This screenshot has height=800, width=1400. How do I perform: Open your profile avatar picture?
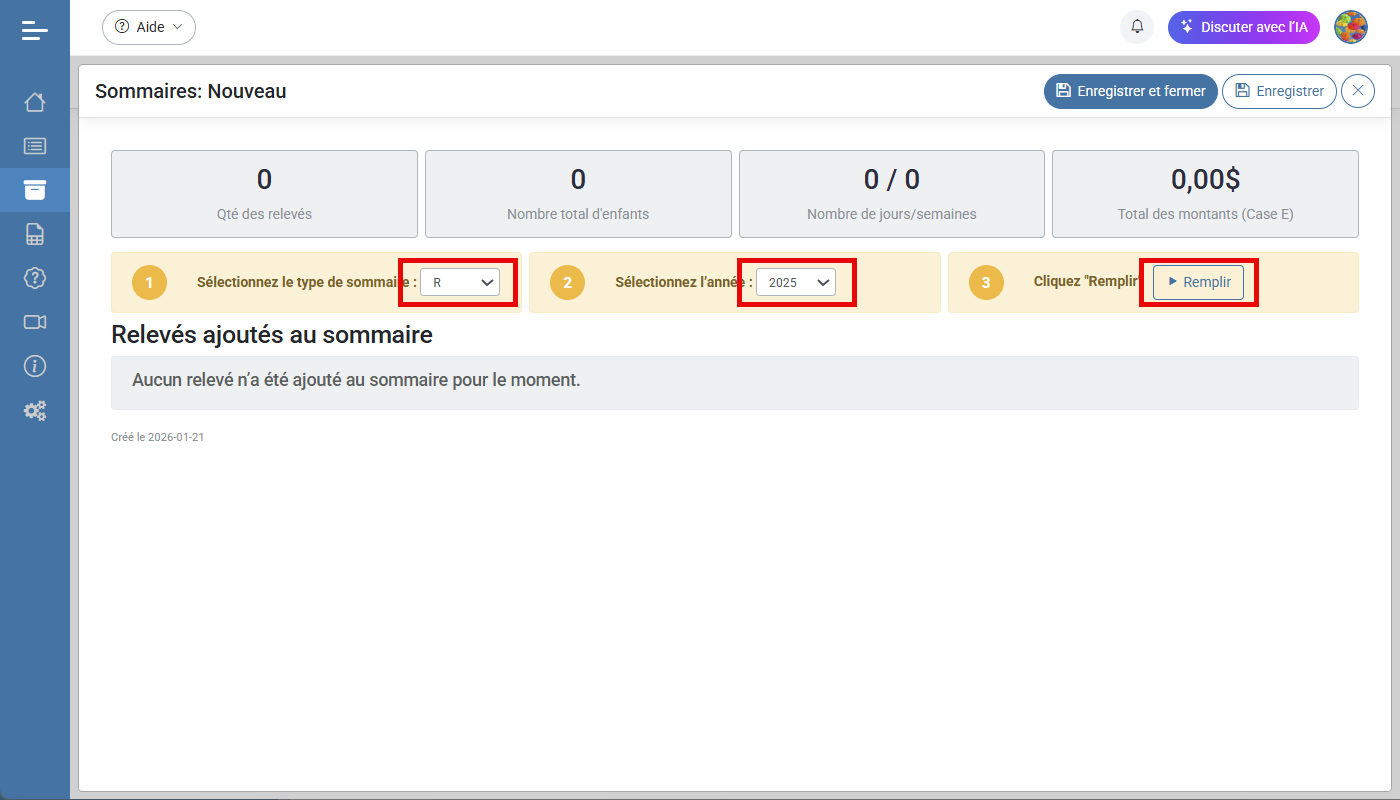1351,27
